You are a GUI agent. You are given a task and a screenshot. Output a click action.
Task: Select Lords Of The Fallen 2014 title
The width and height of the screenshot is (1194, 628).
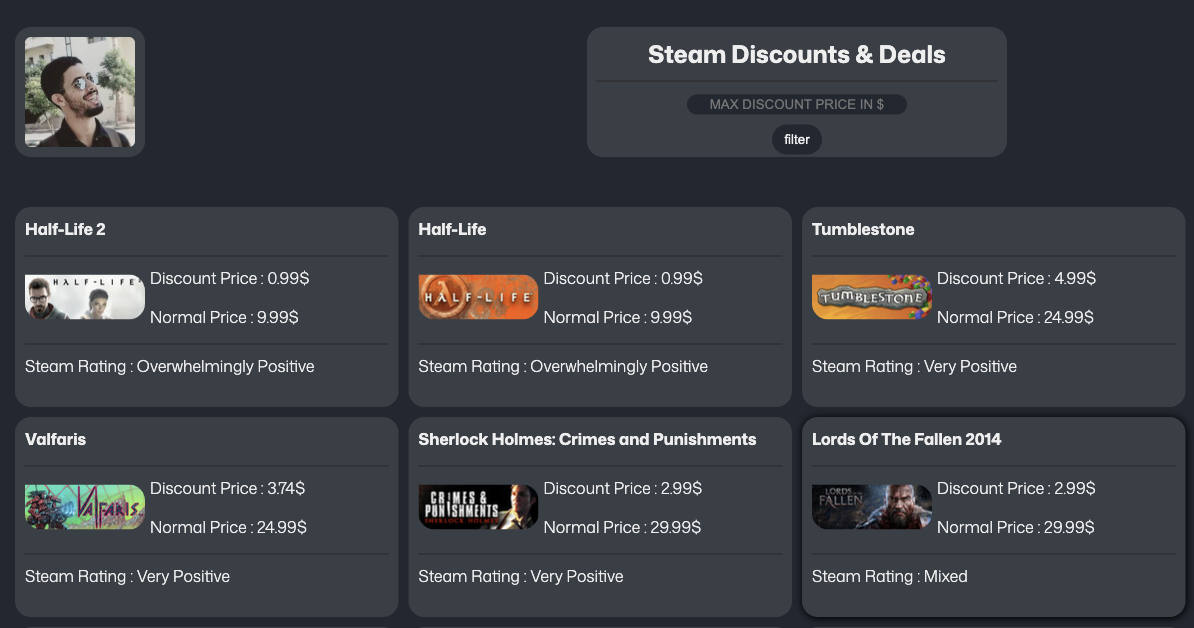906,439
